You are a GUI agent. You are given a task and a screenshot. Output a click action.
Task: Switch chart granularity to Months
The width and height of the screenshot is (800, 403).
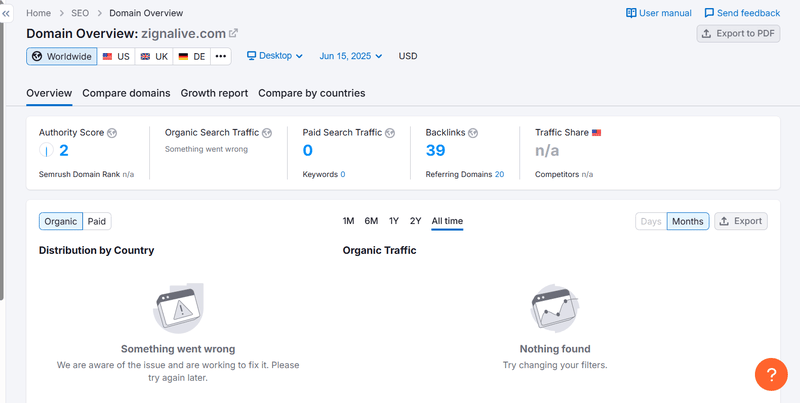tap(688, 221)
